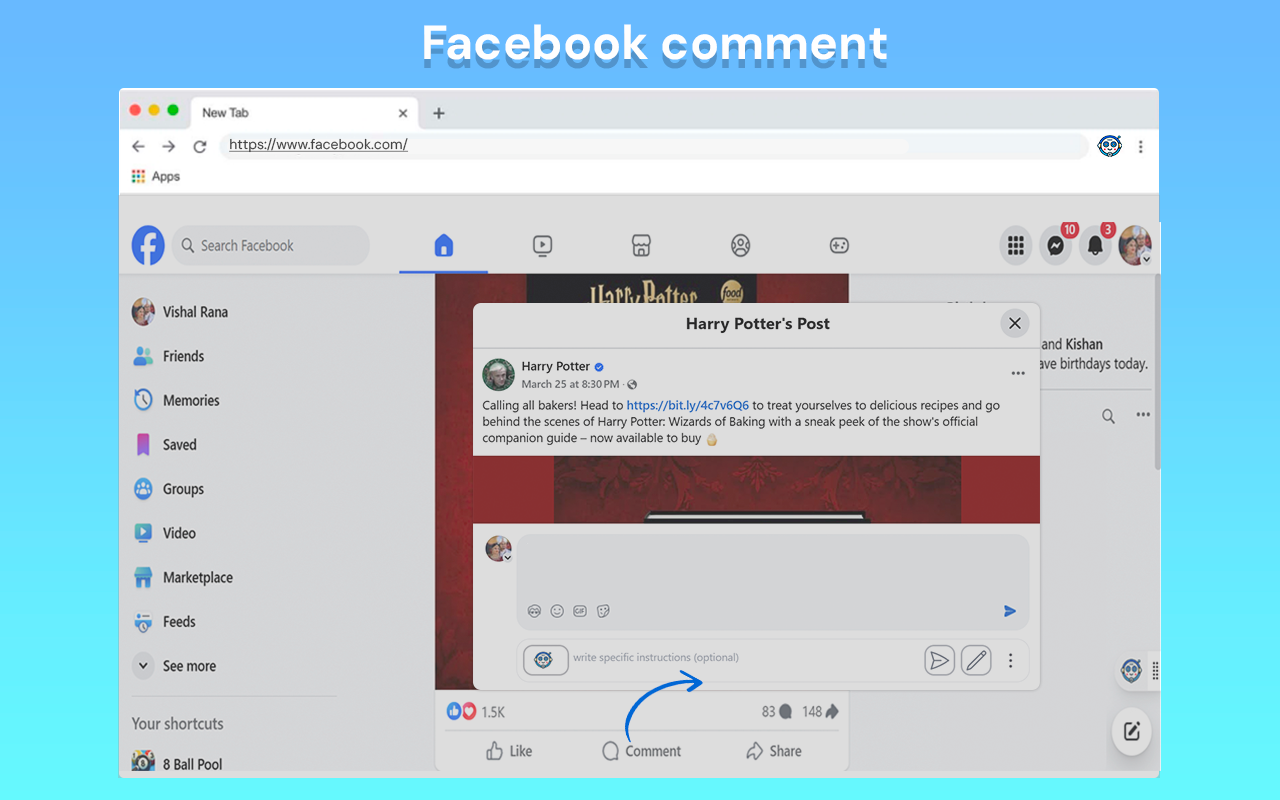Open the Gaming tab icon in top navigation
Image resolution: width=1280 pixels, height=800 pixels.
839,245
